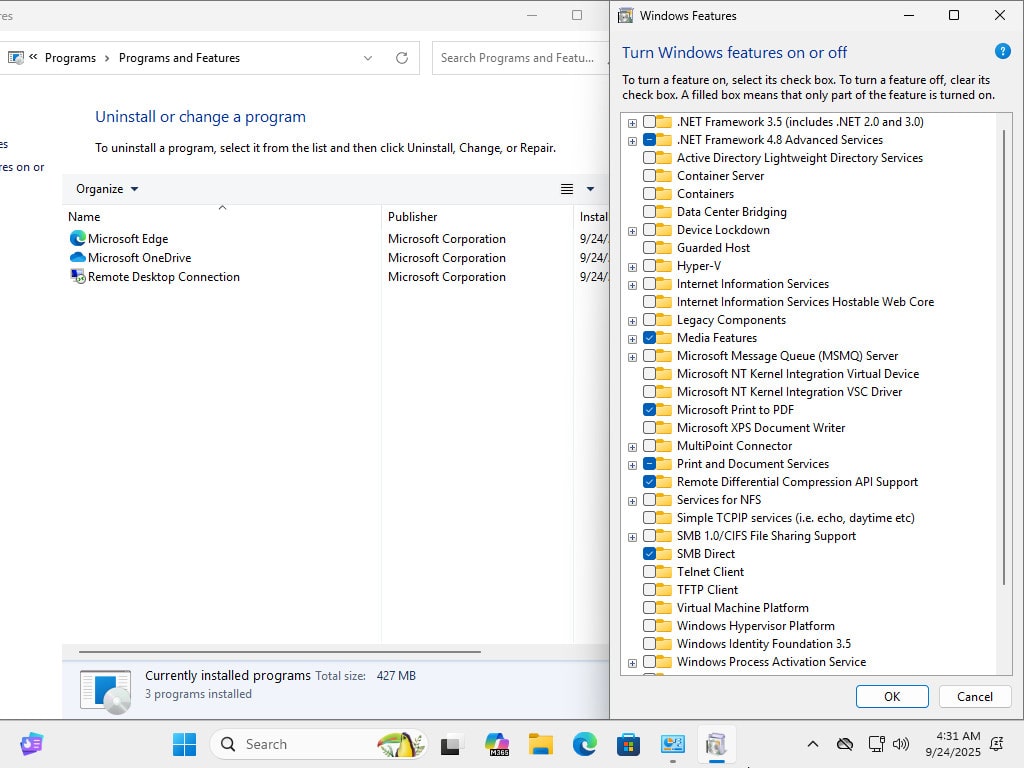Click the features list vertical scrollbar
This screenshot has height=768, width=1024.
click(x=1004, y=350)
